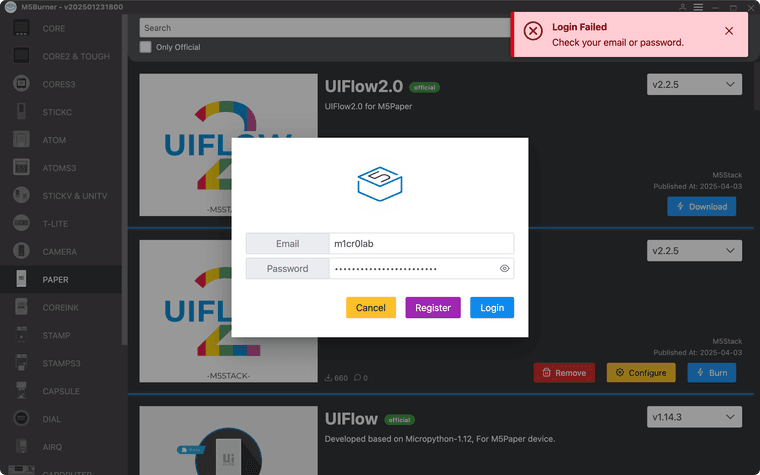
Task: Click the STICKC device icon
Action: tap(21, 112)
